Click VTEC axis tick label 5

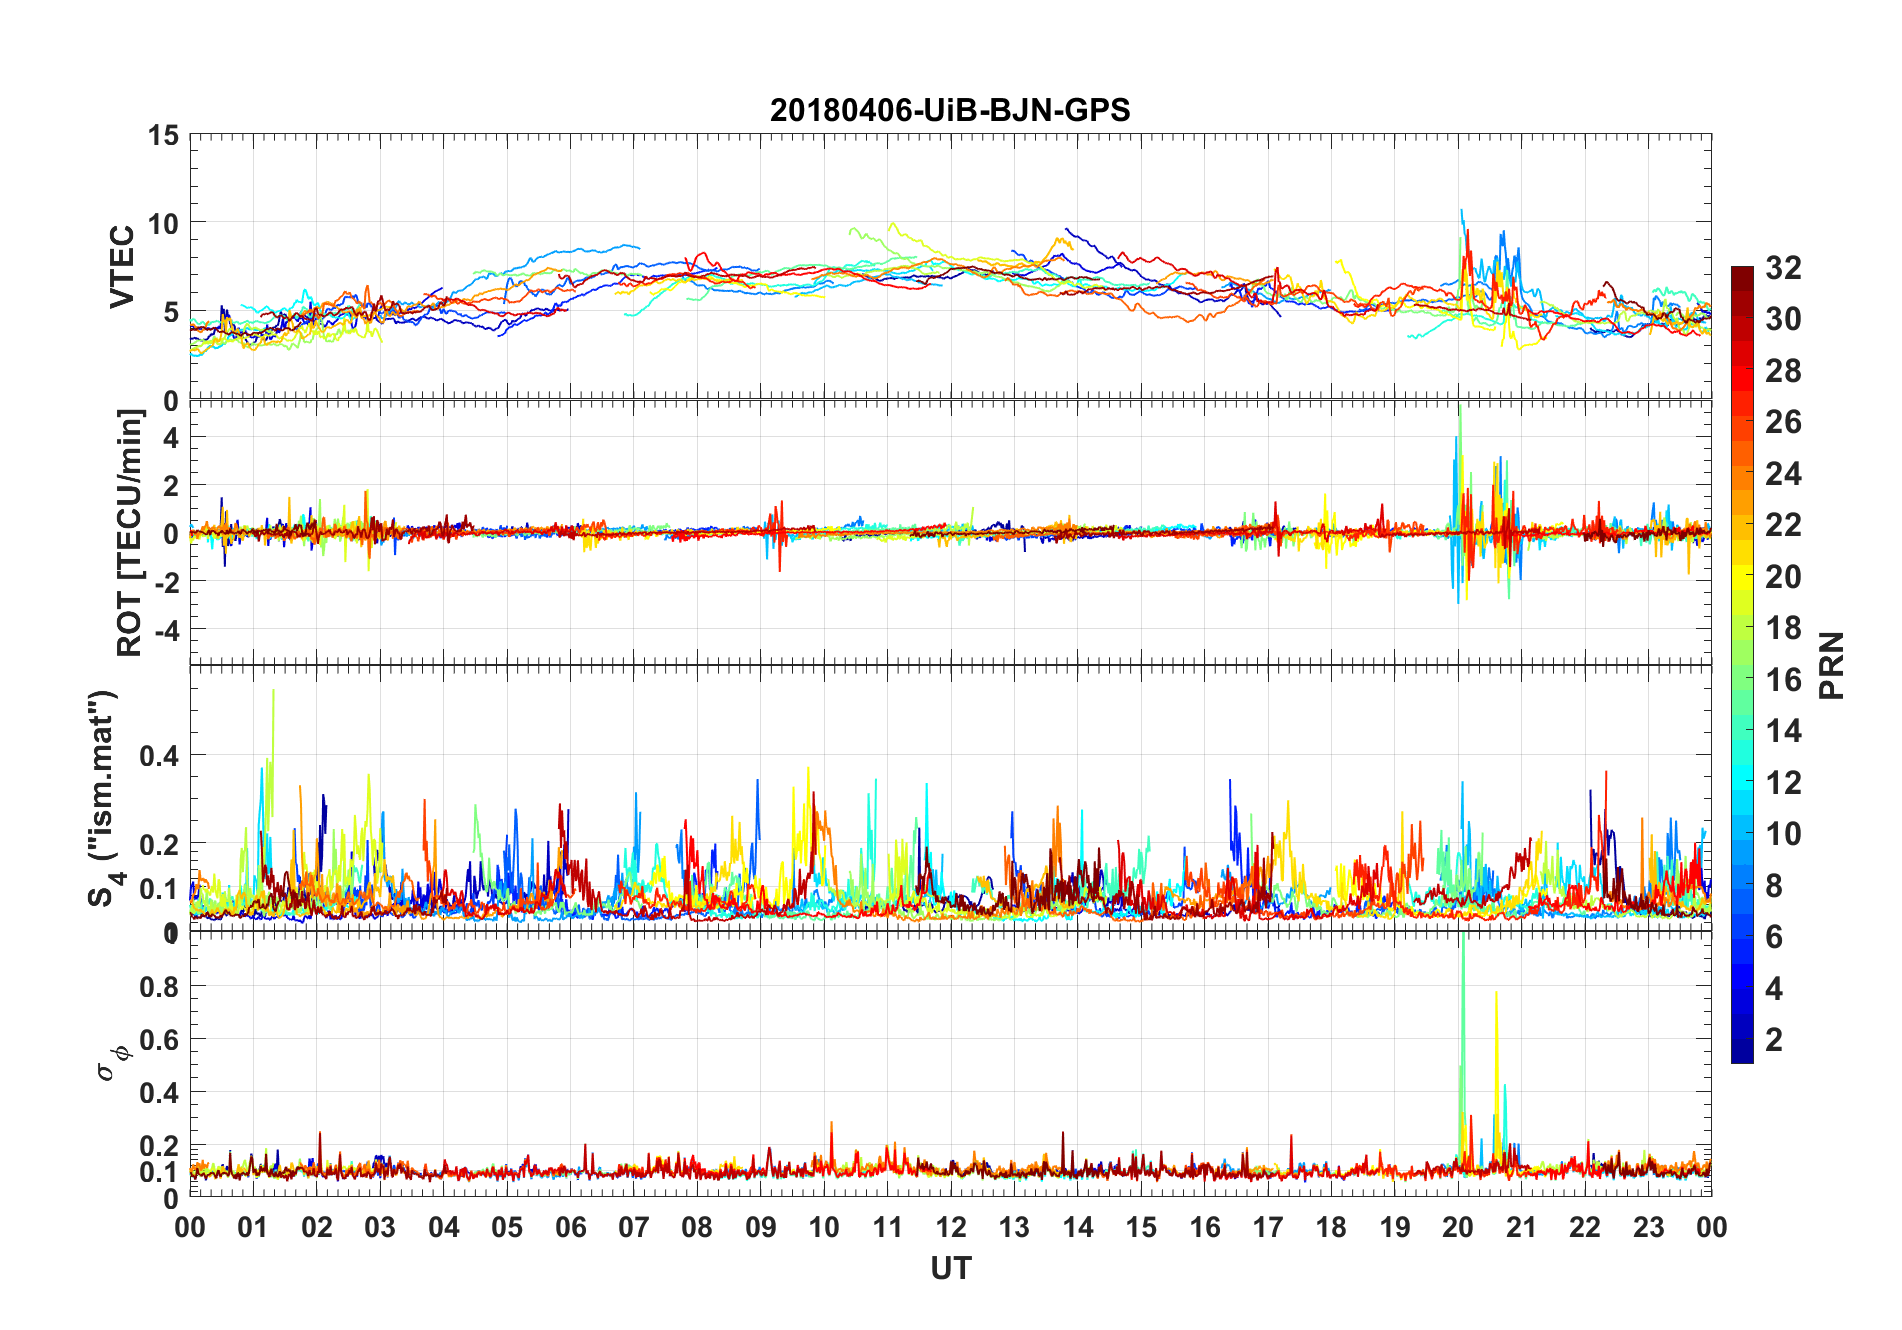[x=170, y=313]
